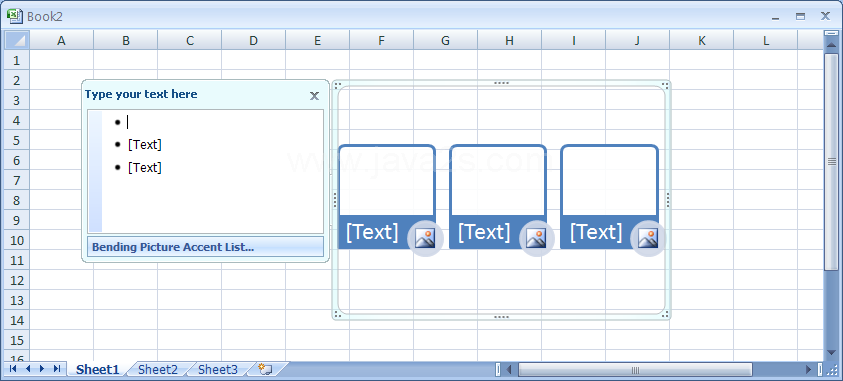Viewport: 843px width, 381px height.
Task: Select the second [Text] bullet in pane
Action: coord(145,145)
